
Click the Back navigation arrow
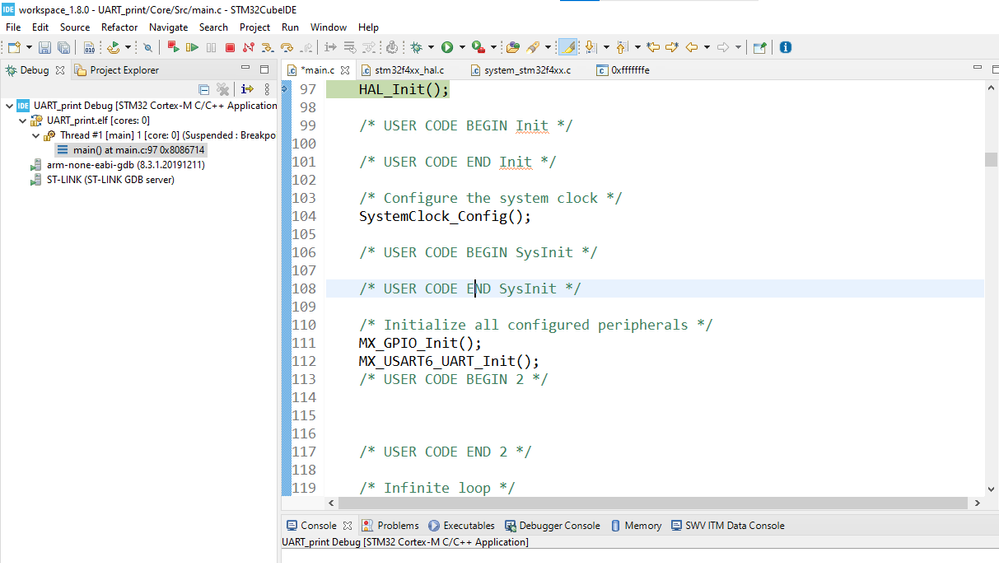pyautogui.click(x=692, y=47)
